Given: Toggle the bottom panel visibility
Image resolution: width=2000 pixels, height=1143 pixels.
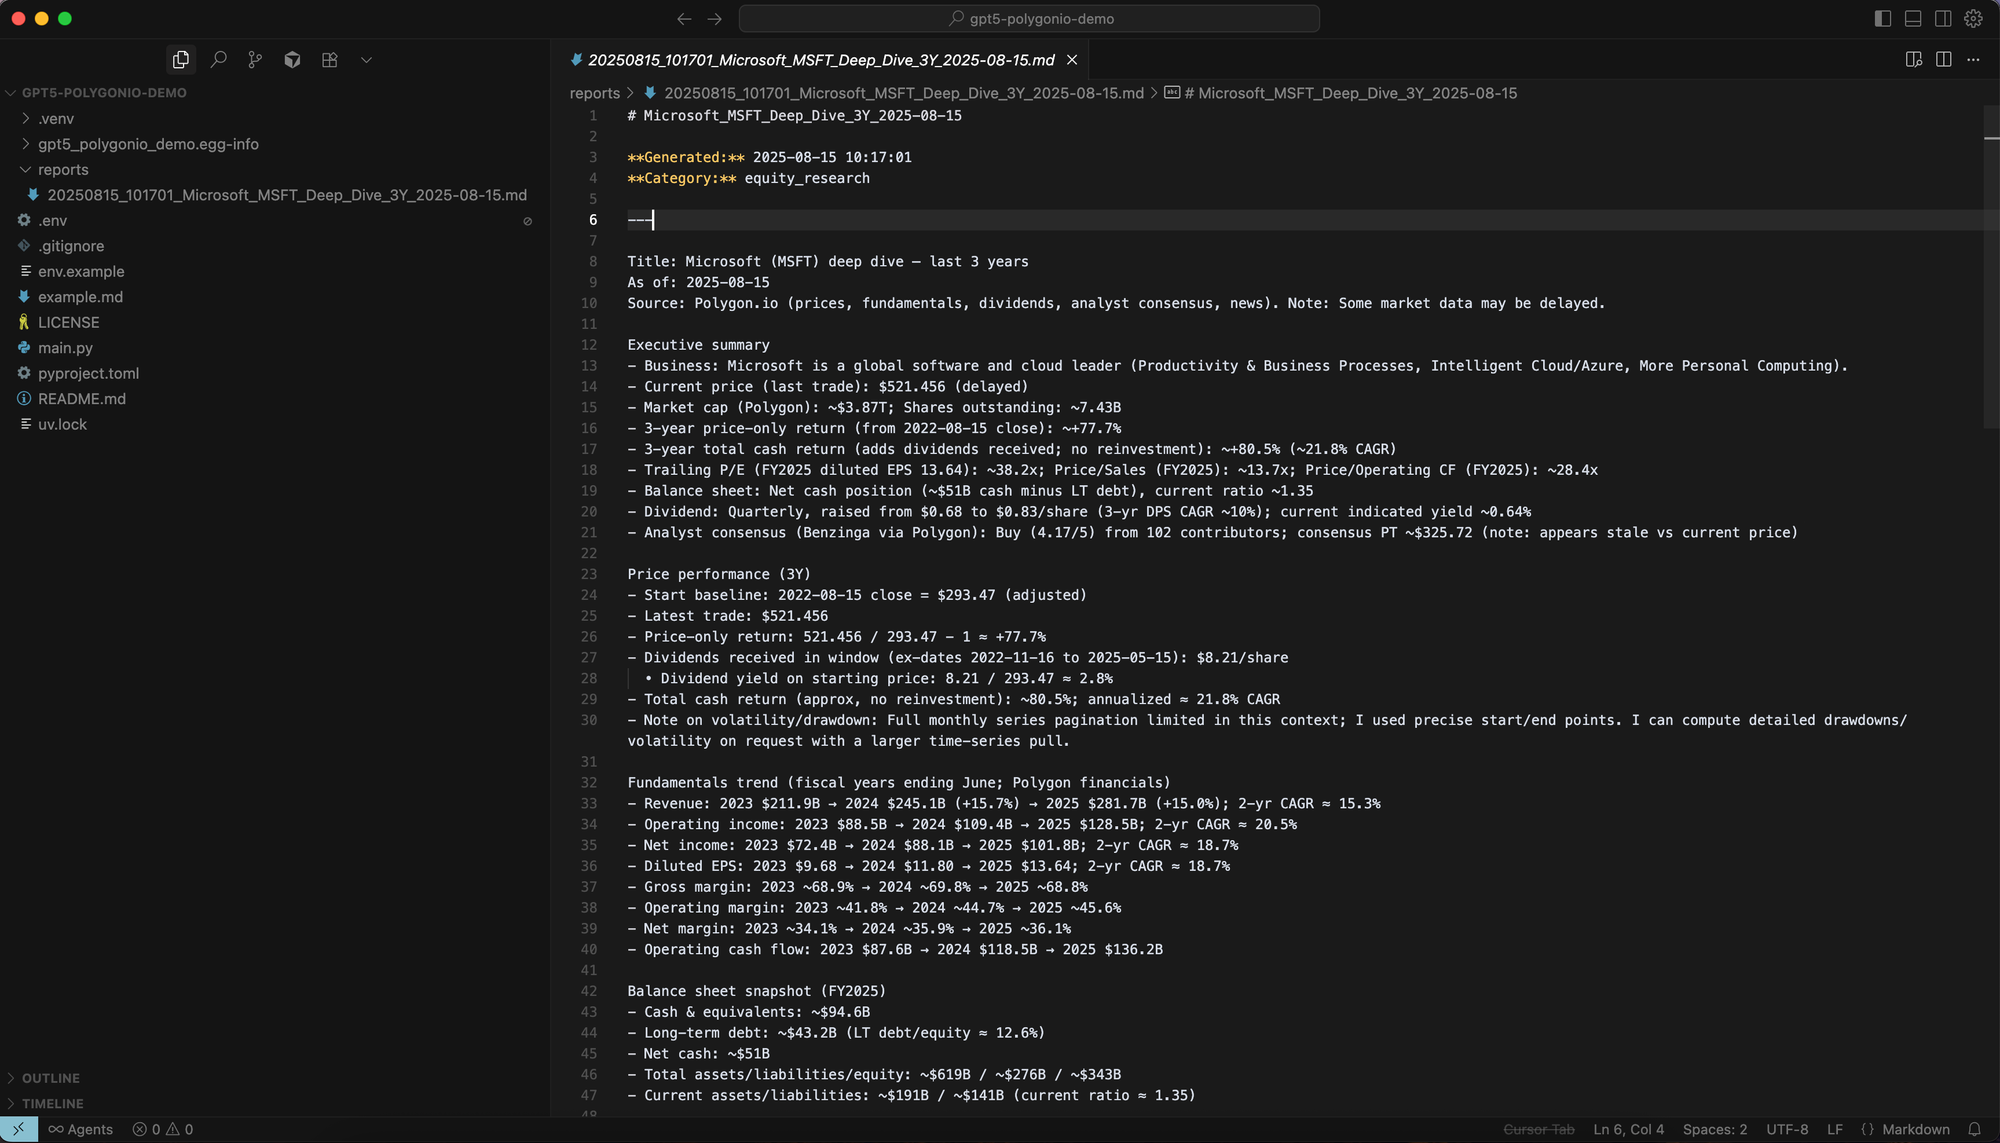Looking at the screenshot, I should (x=1912, y=18).
